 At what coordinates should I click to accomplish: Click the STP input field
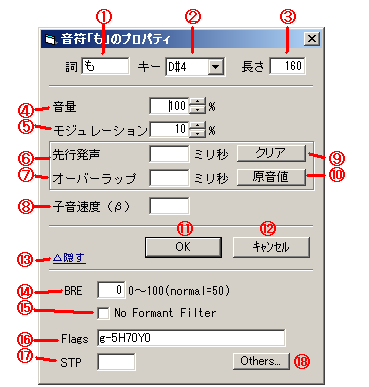pos(116,362)
